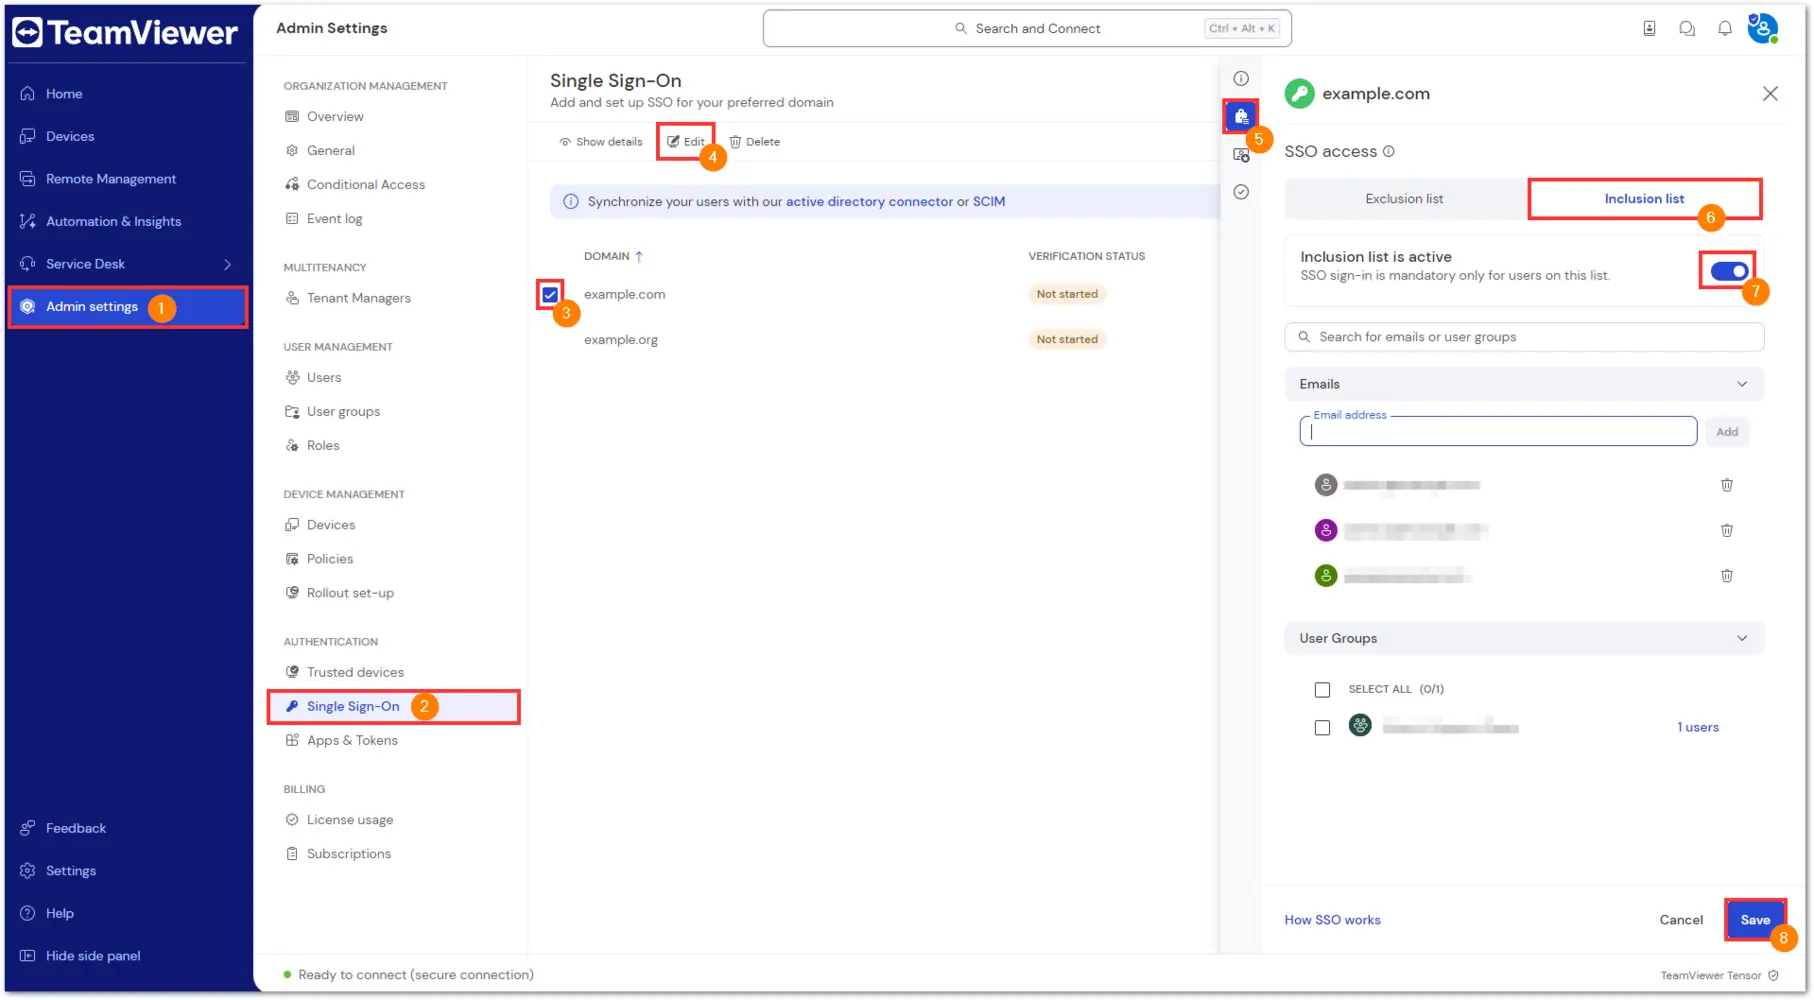Open Apps & Tokens
Image resolution: width=1814 pixels, height=1000 pixels.
[x=352, y=740]
